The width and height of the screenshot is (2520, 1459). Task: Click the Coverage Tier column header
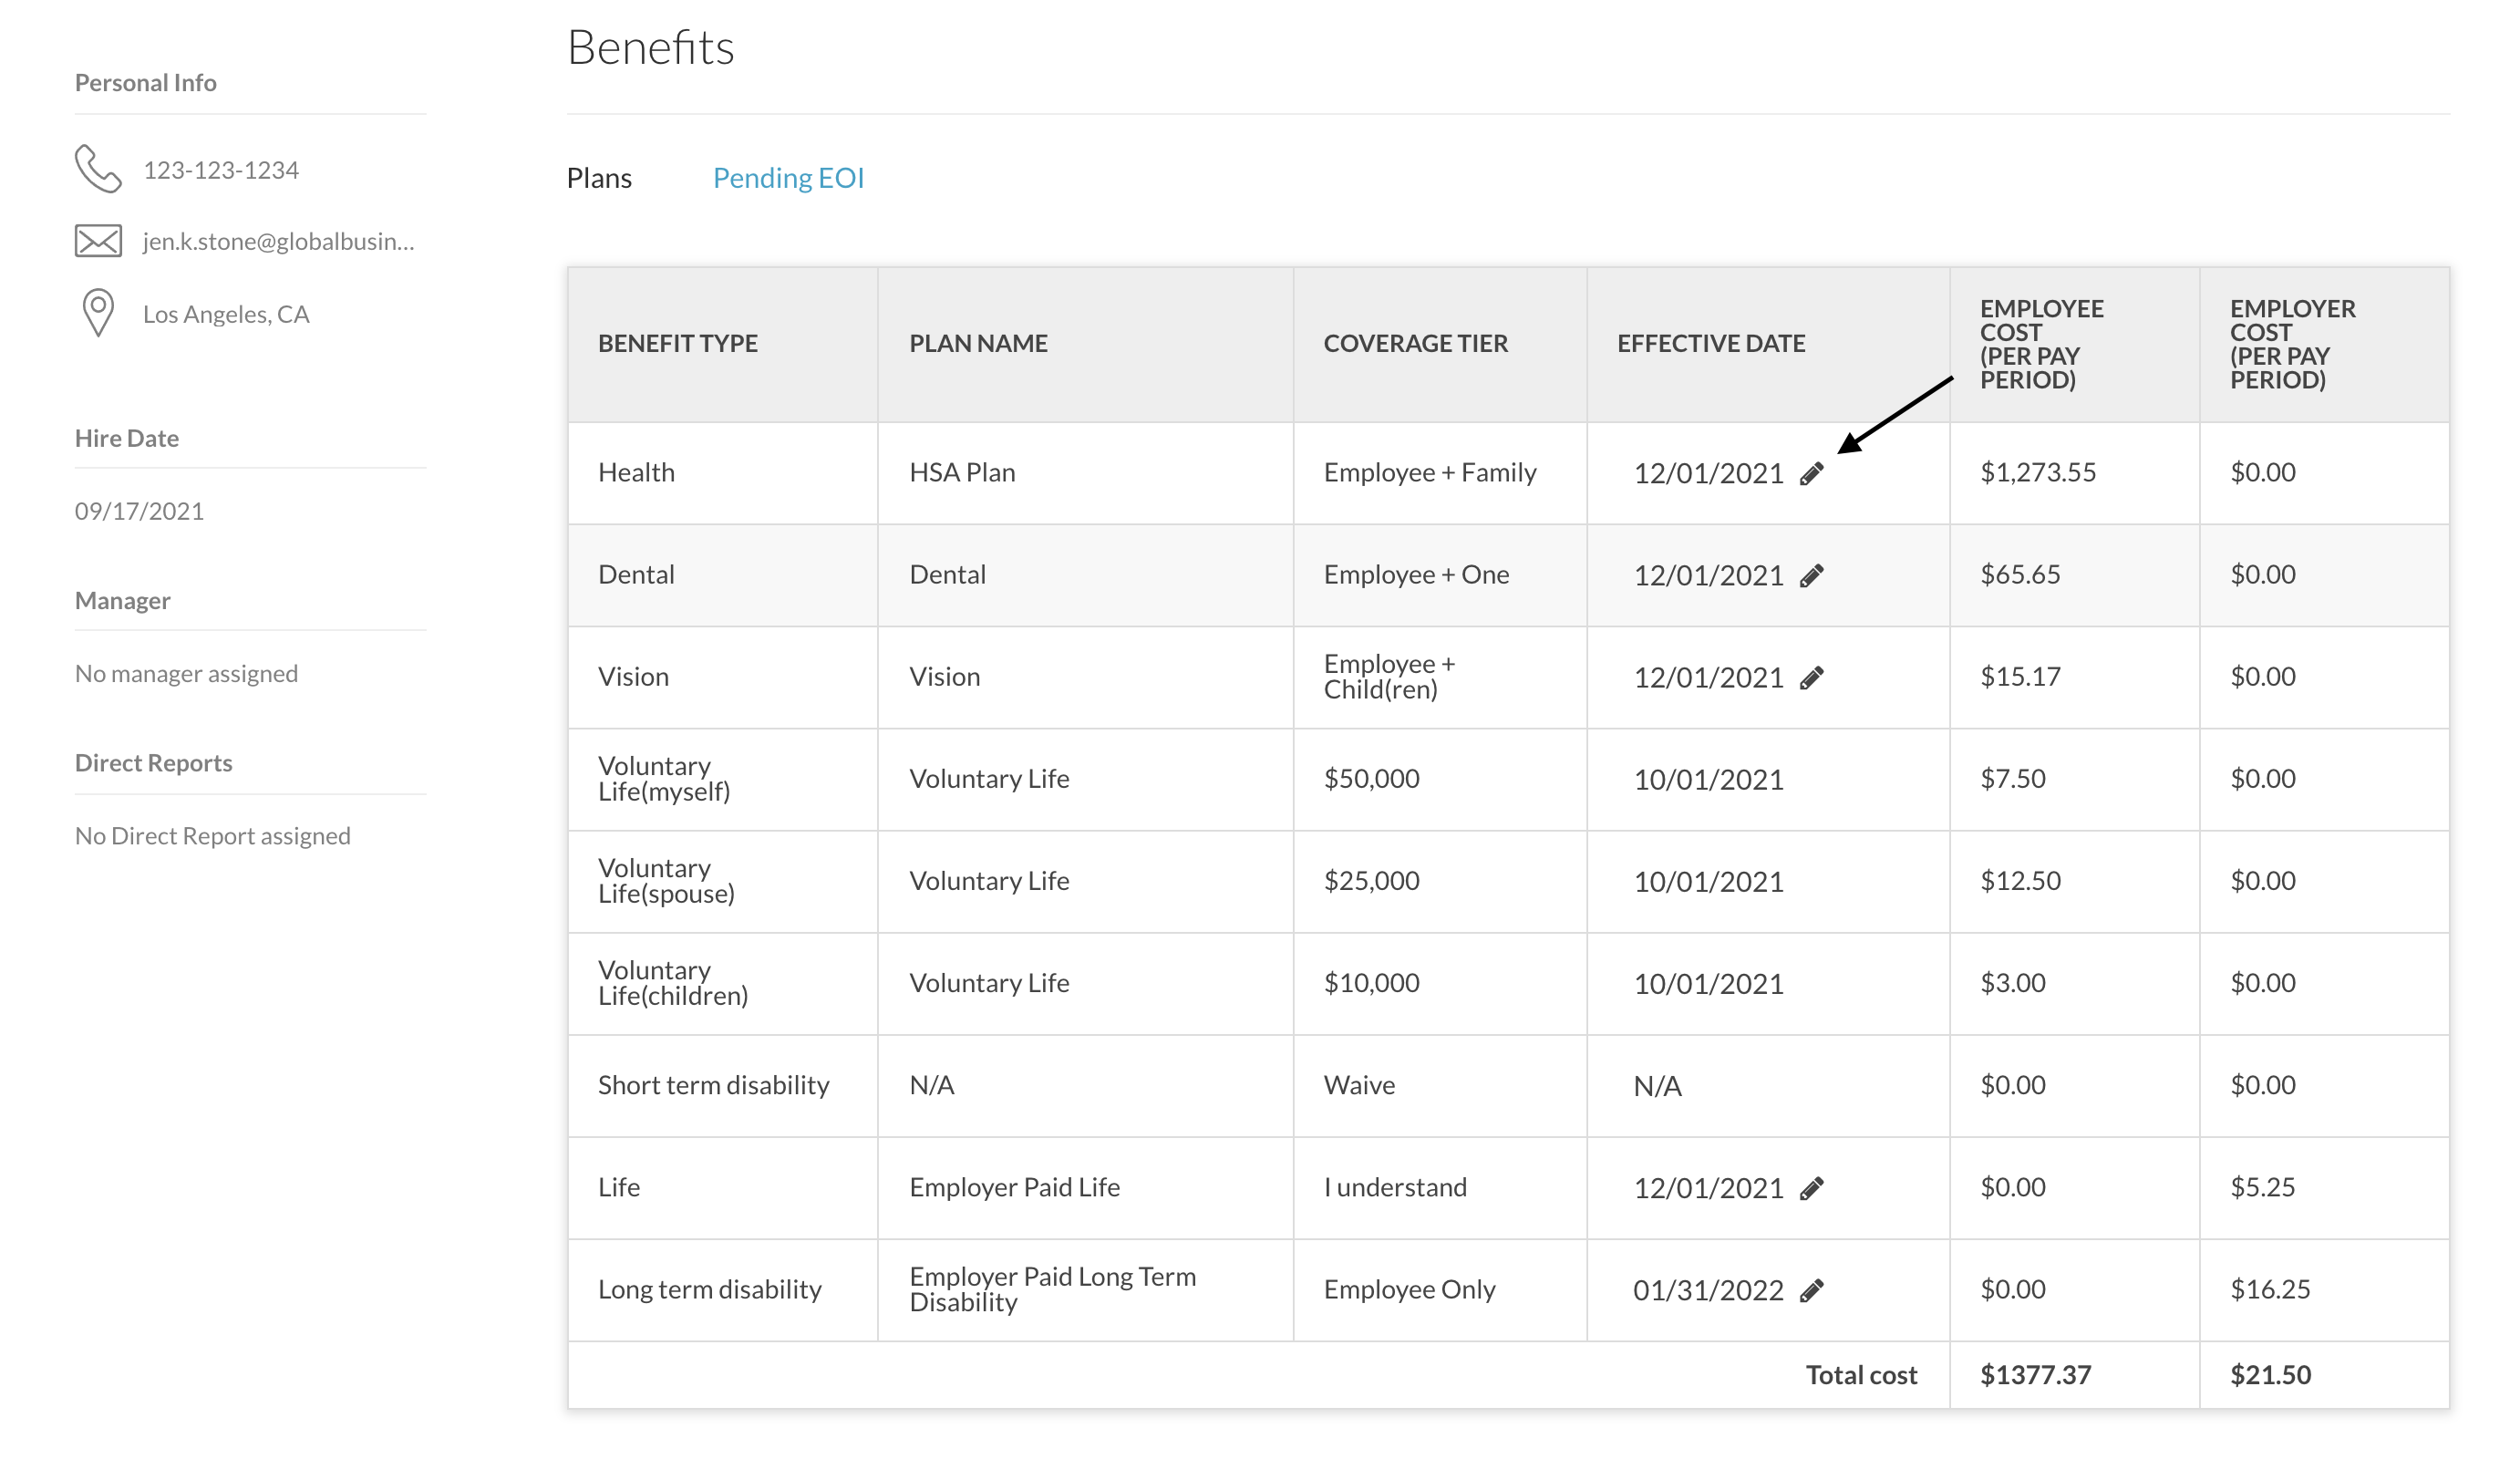[x=1415, y=343]
